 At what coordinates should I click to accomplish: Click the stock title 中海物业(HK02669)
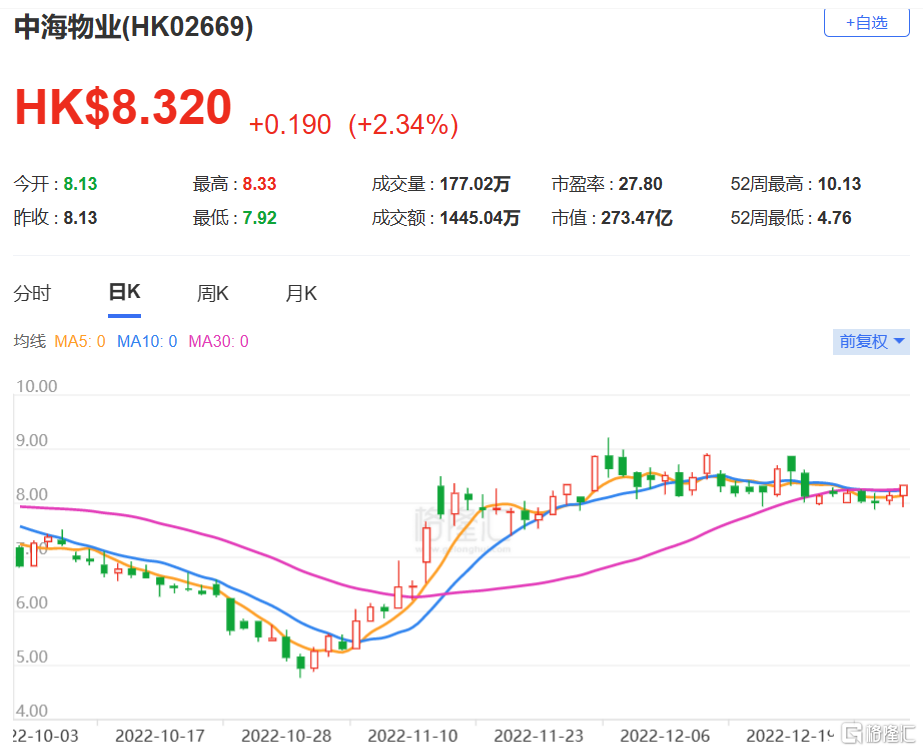(x=134, y=26)
